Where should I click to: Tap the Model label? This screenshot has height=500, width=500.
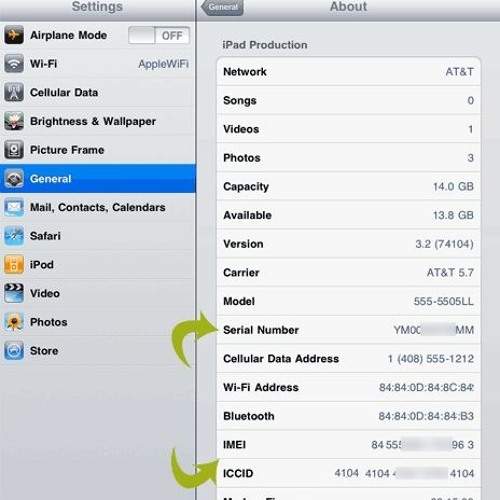239,301
